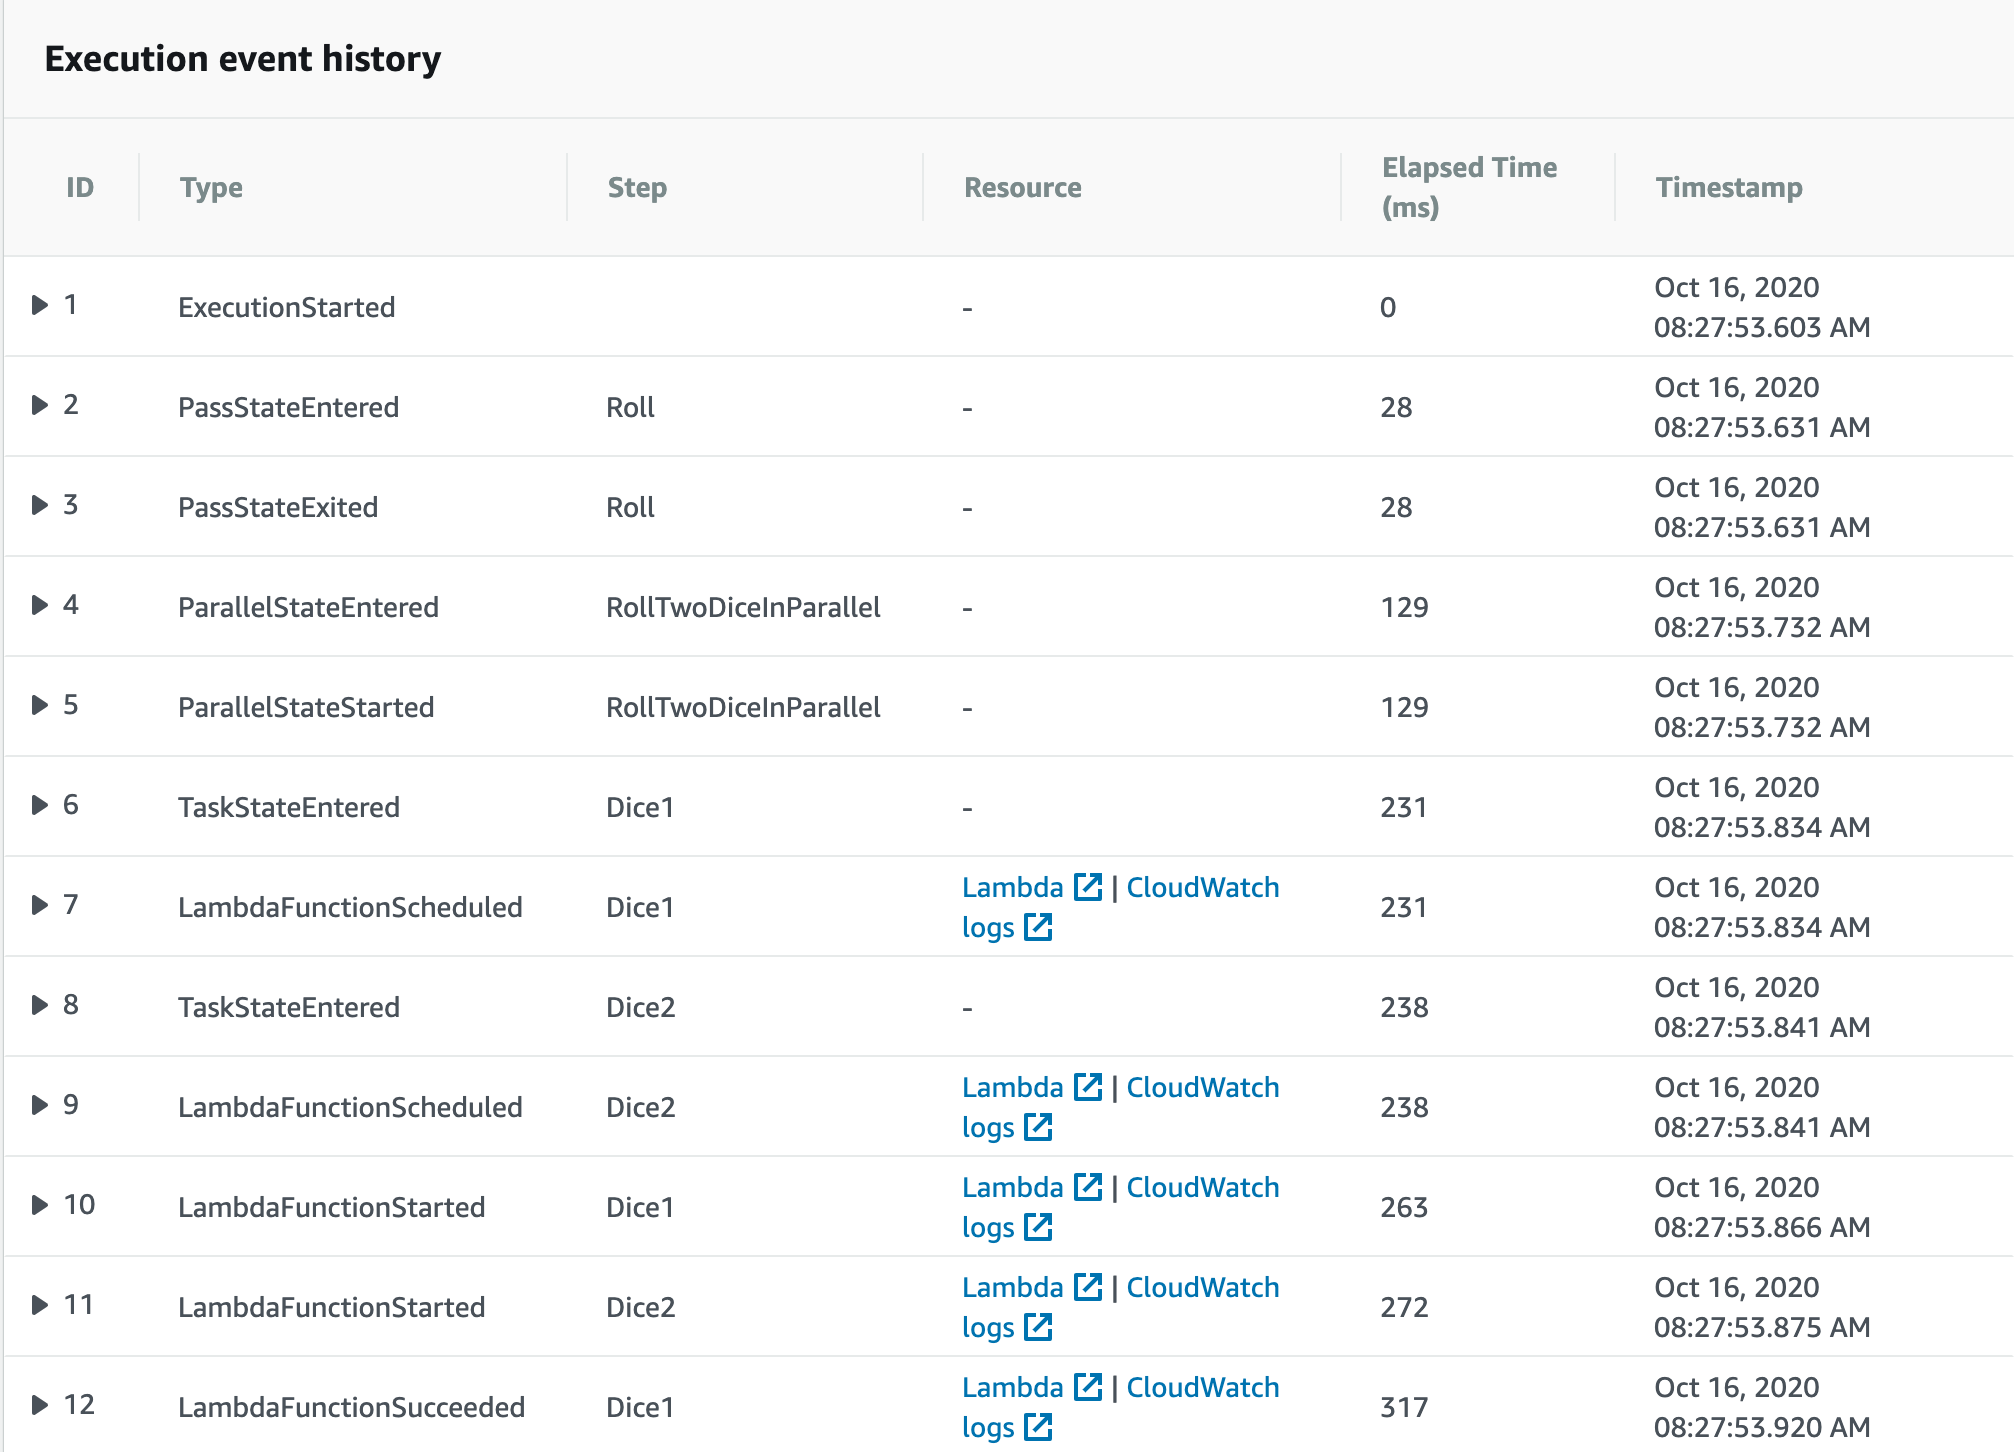This screenshot has height=1452, width=2014.
Task: Click Lambda external link icon in event 12 row
Action: tap(1087, 1387)
